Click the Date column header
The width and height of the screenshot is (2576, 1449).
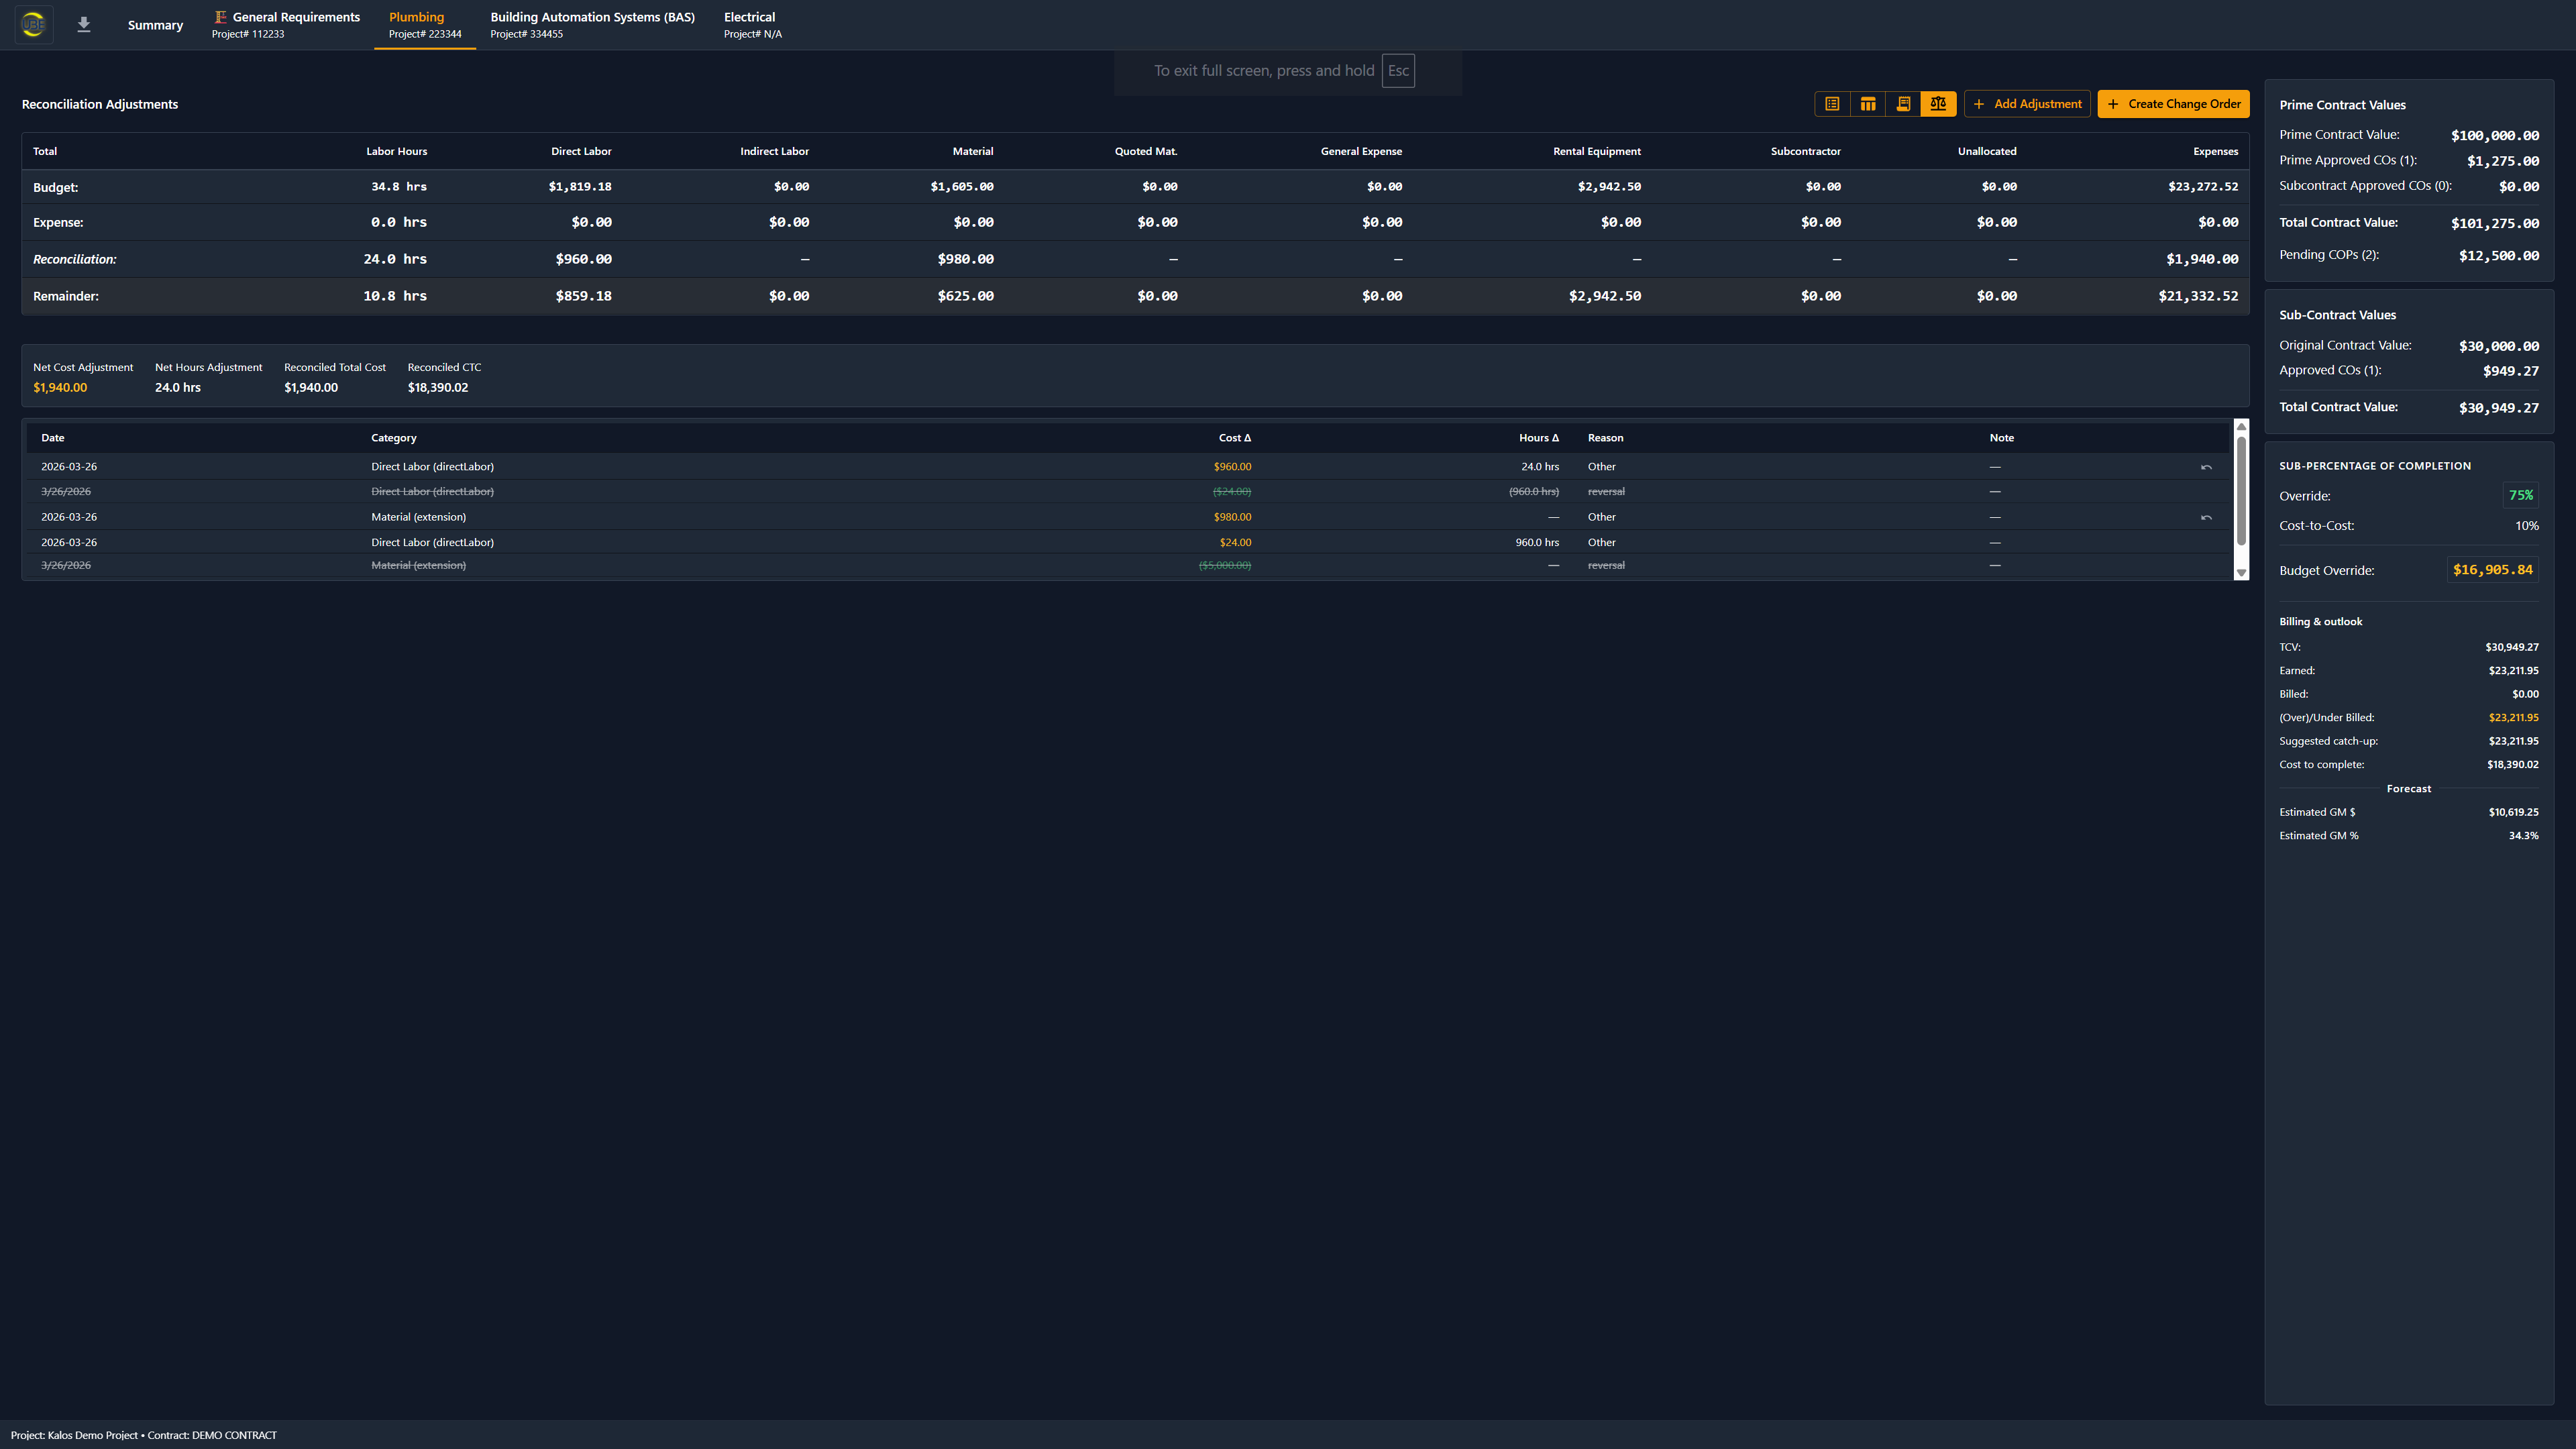53,438
